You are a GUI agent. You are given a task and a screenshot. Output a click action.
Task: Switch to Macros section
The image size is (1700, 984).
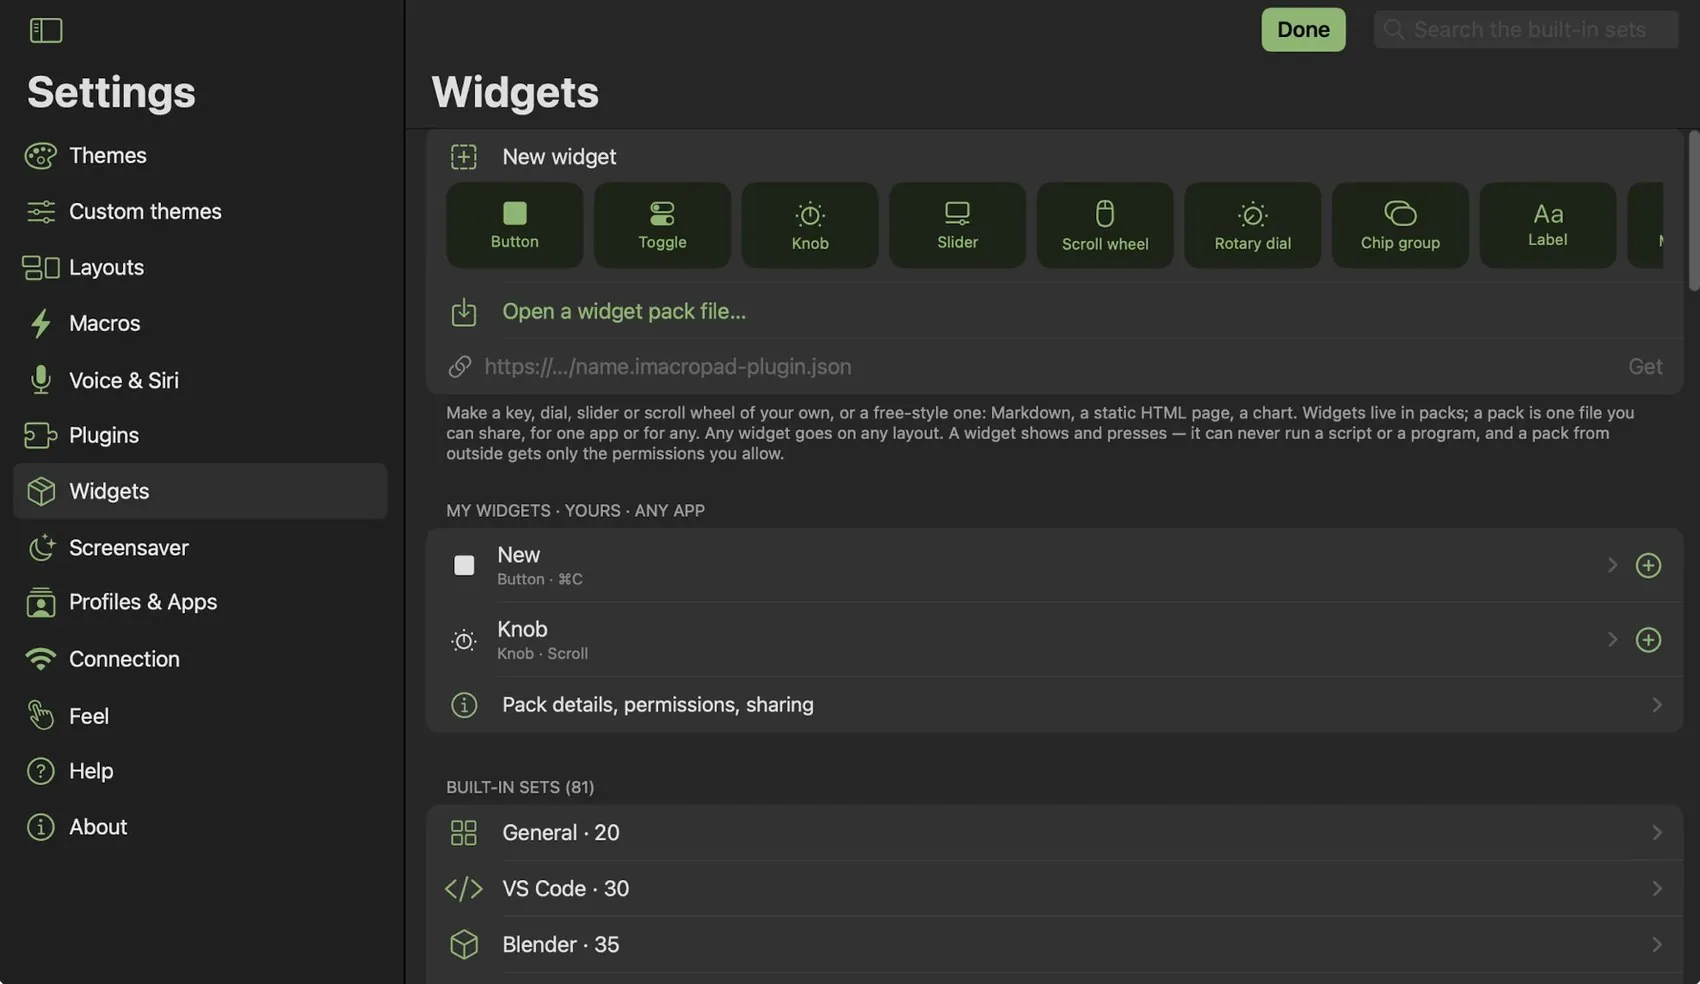[200, 323]
